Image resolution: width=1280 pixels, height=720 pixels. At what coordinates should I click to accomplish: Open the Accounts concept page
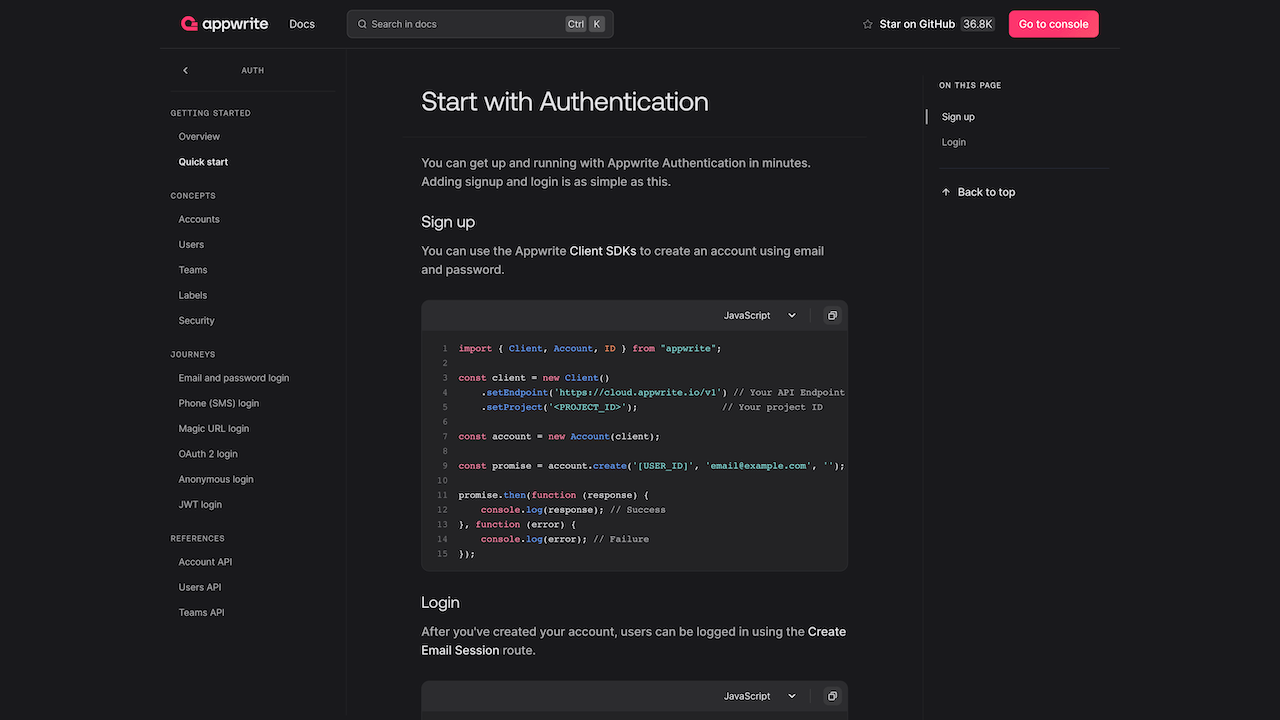tap(199, 220)
